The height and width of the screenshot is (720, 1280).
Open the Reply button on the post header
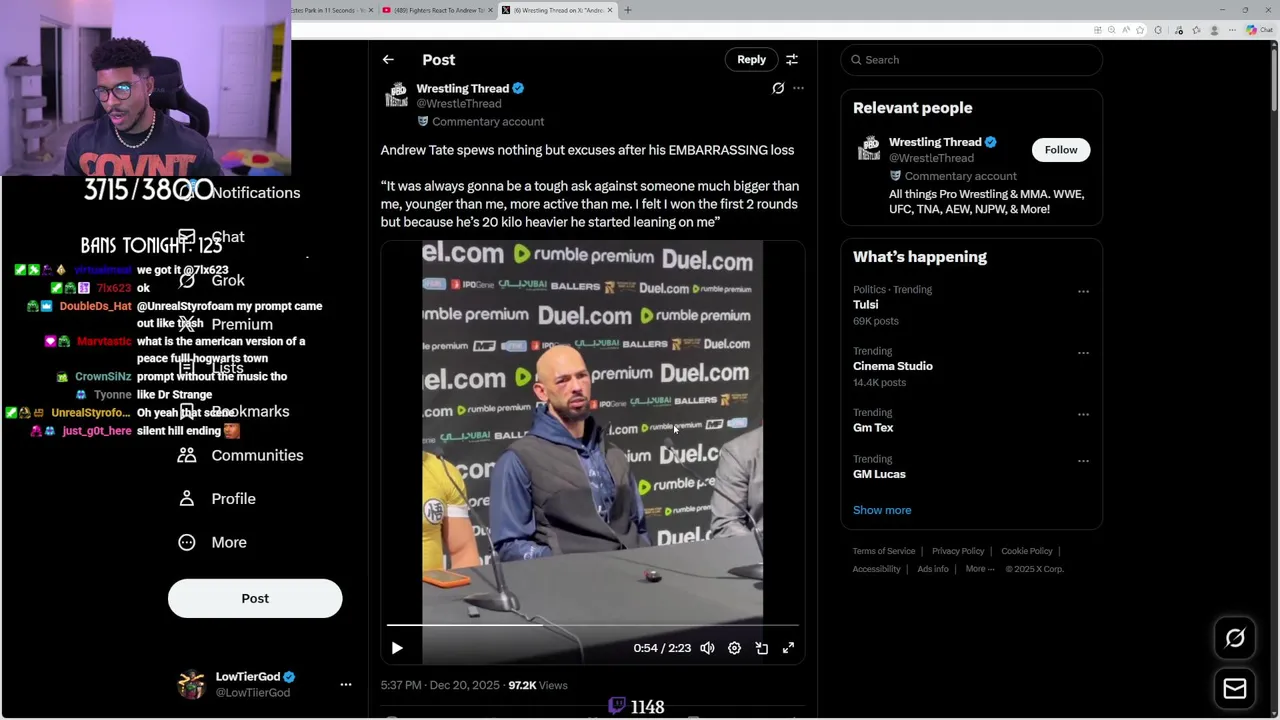click(x=751, y=60)
